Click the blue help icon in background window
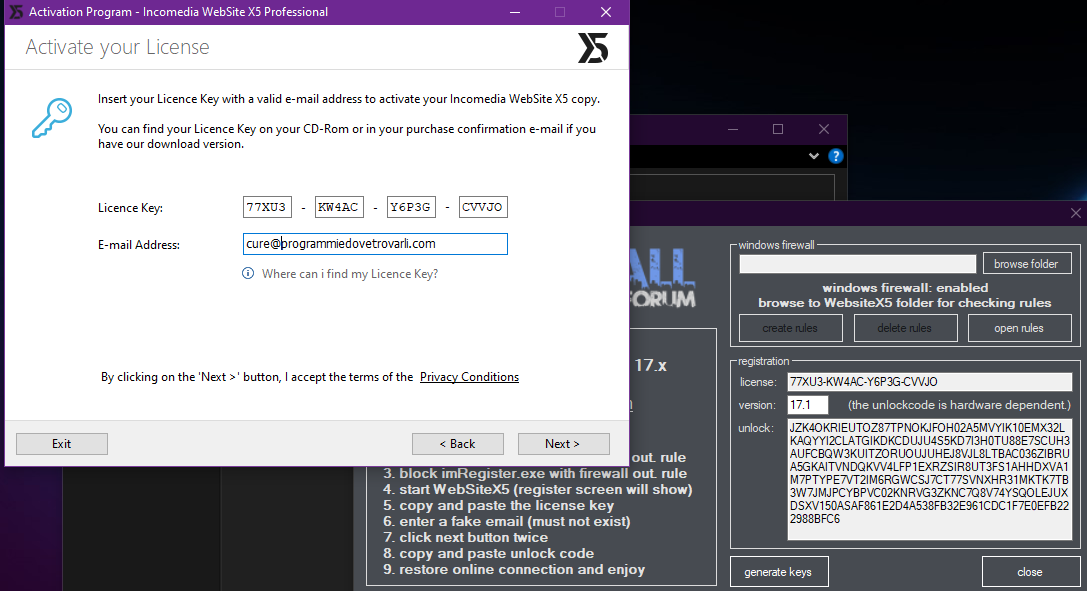This screenshot has width=1087, height=591. (836, 156)
